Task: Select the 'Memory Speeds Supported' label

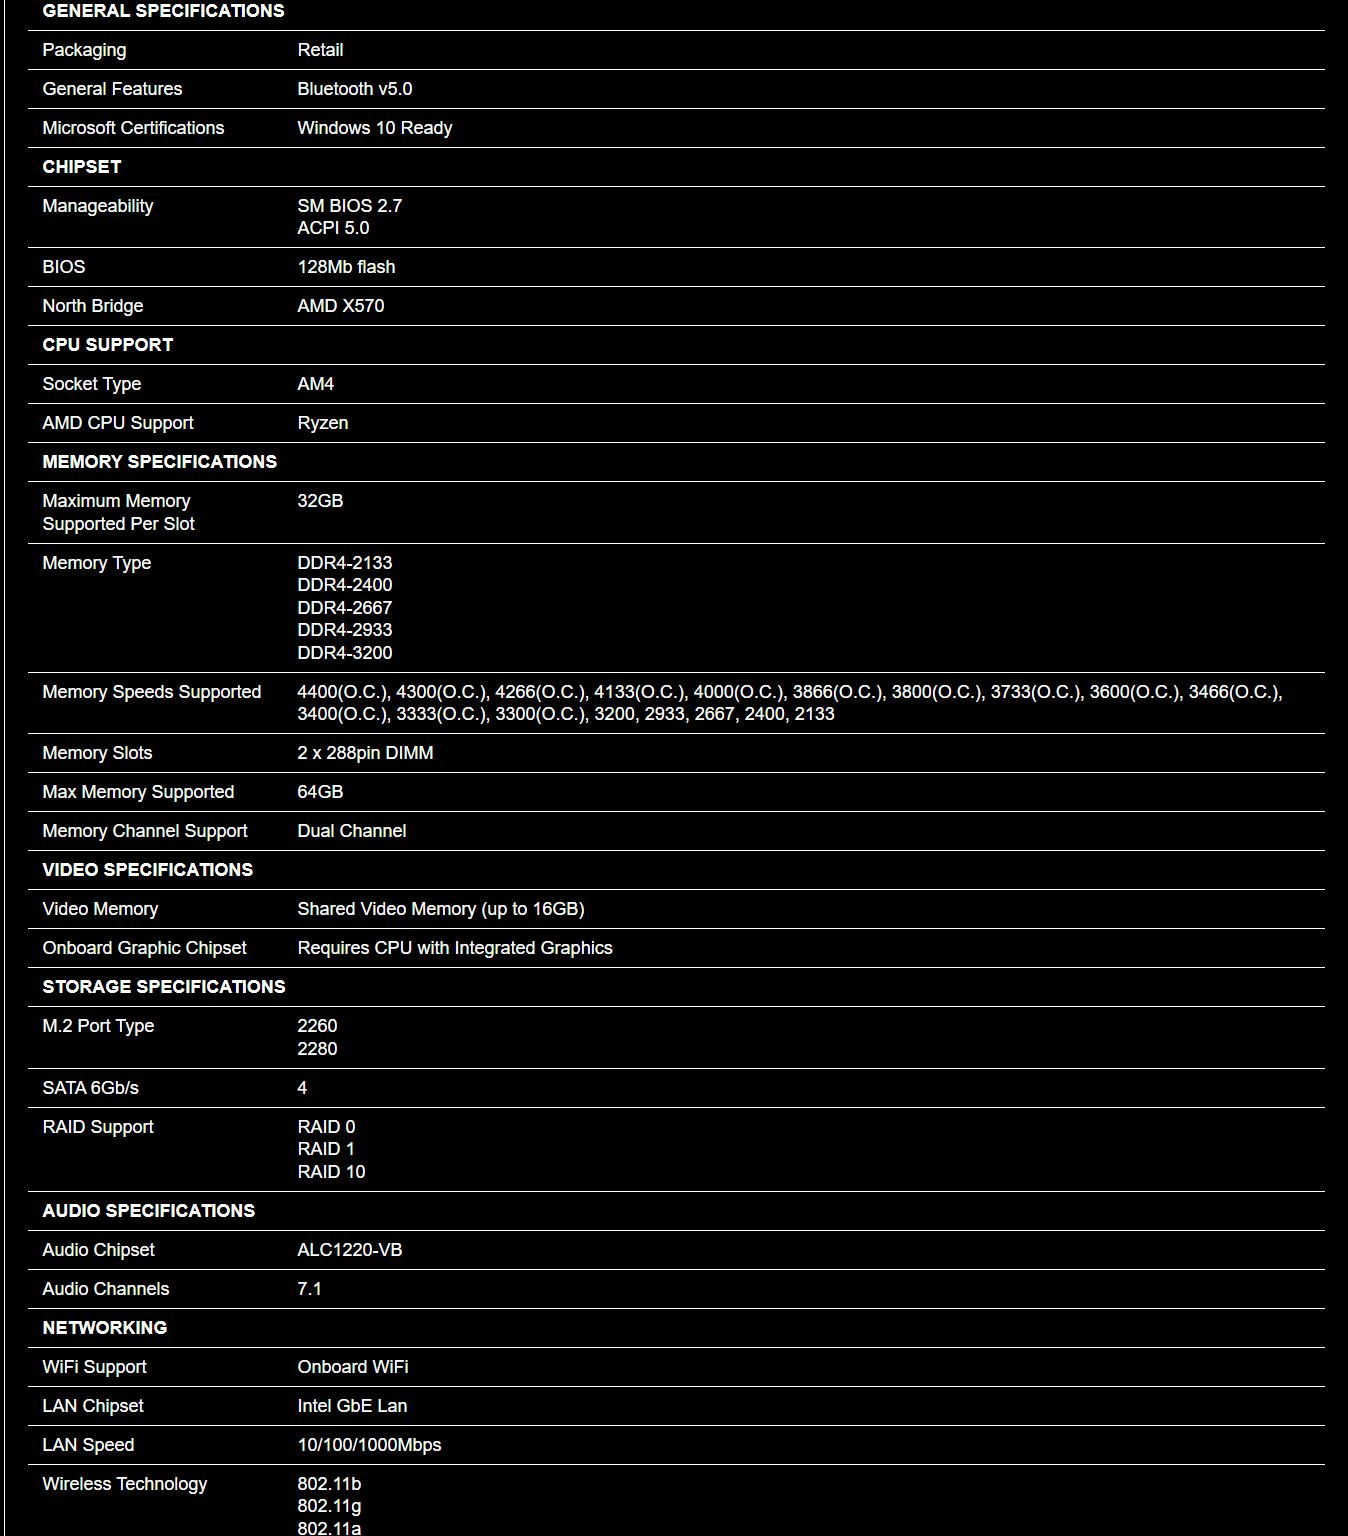Action: (151, 692)
